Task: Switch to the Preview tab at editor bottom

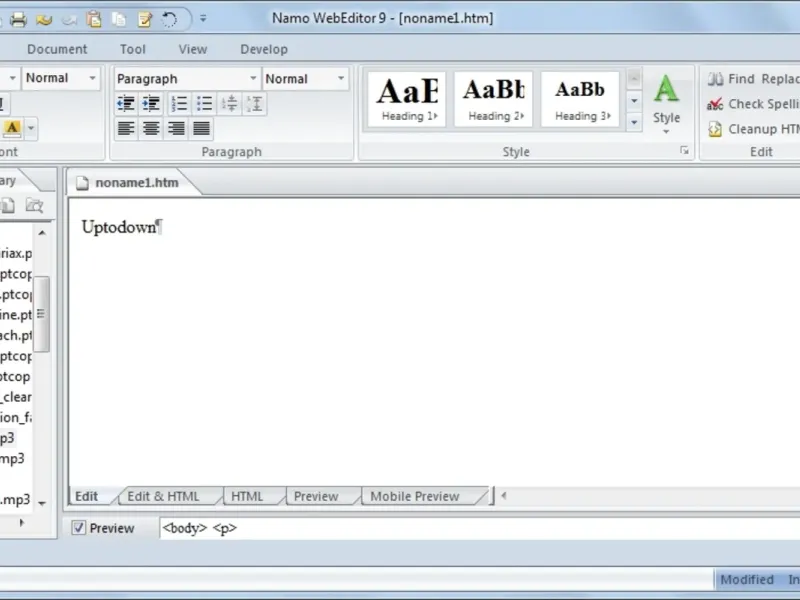Action: click(x=316, y=496)
